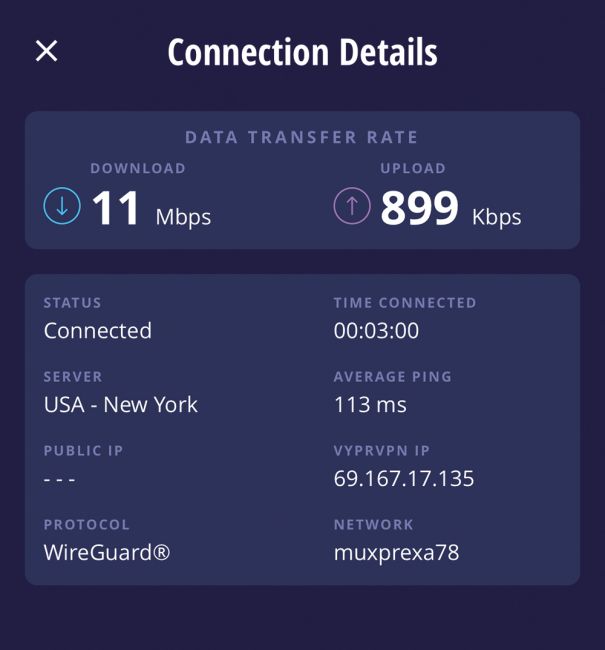The image size is (605, 650).
Task: Tap the Server field label
Action: (73, 377)
